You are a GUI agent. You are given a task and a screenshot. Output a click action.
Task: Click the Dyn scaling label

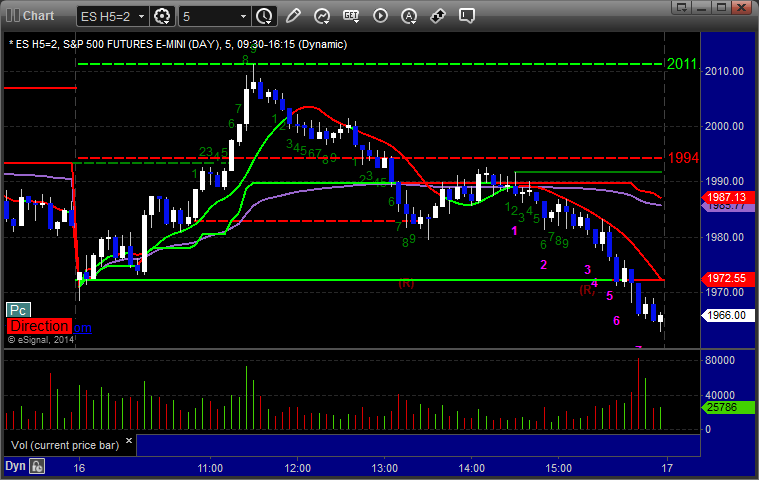click(15, 466)
